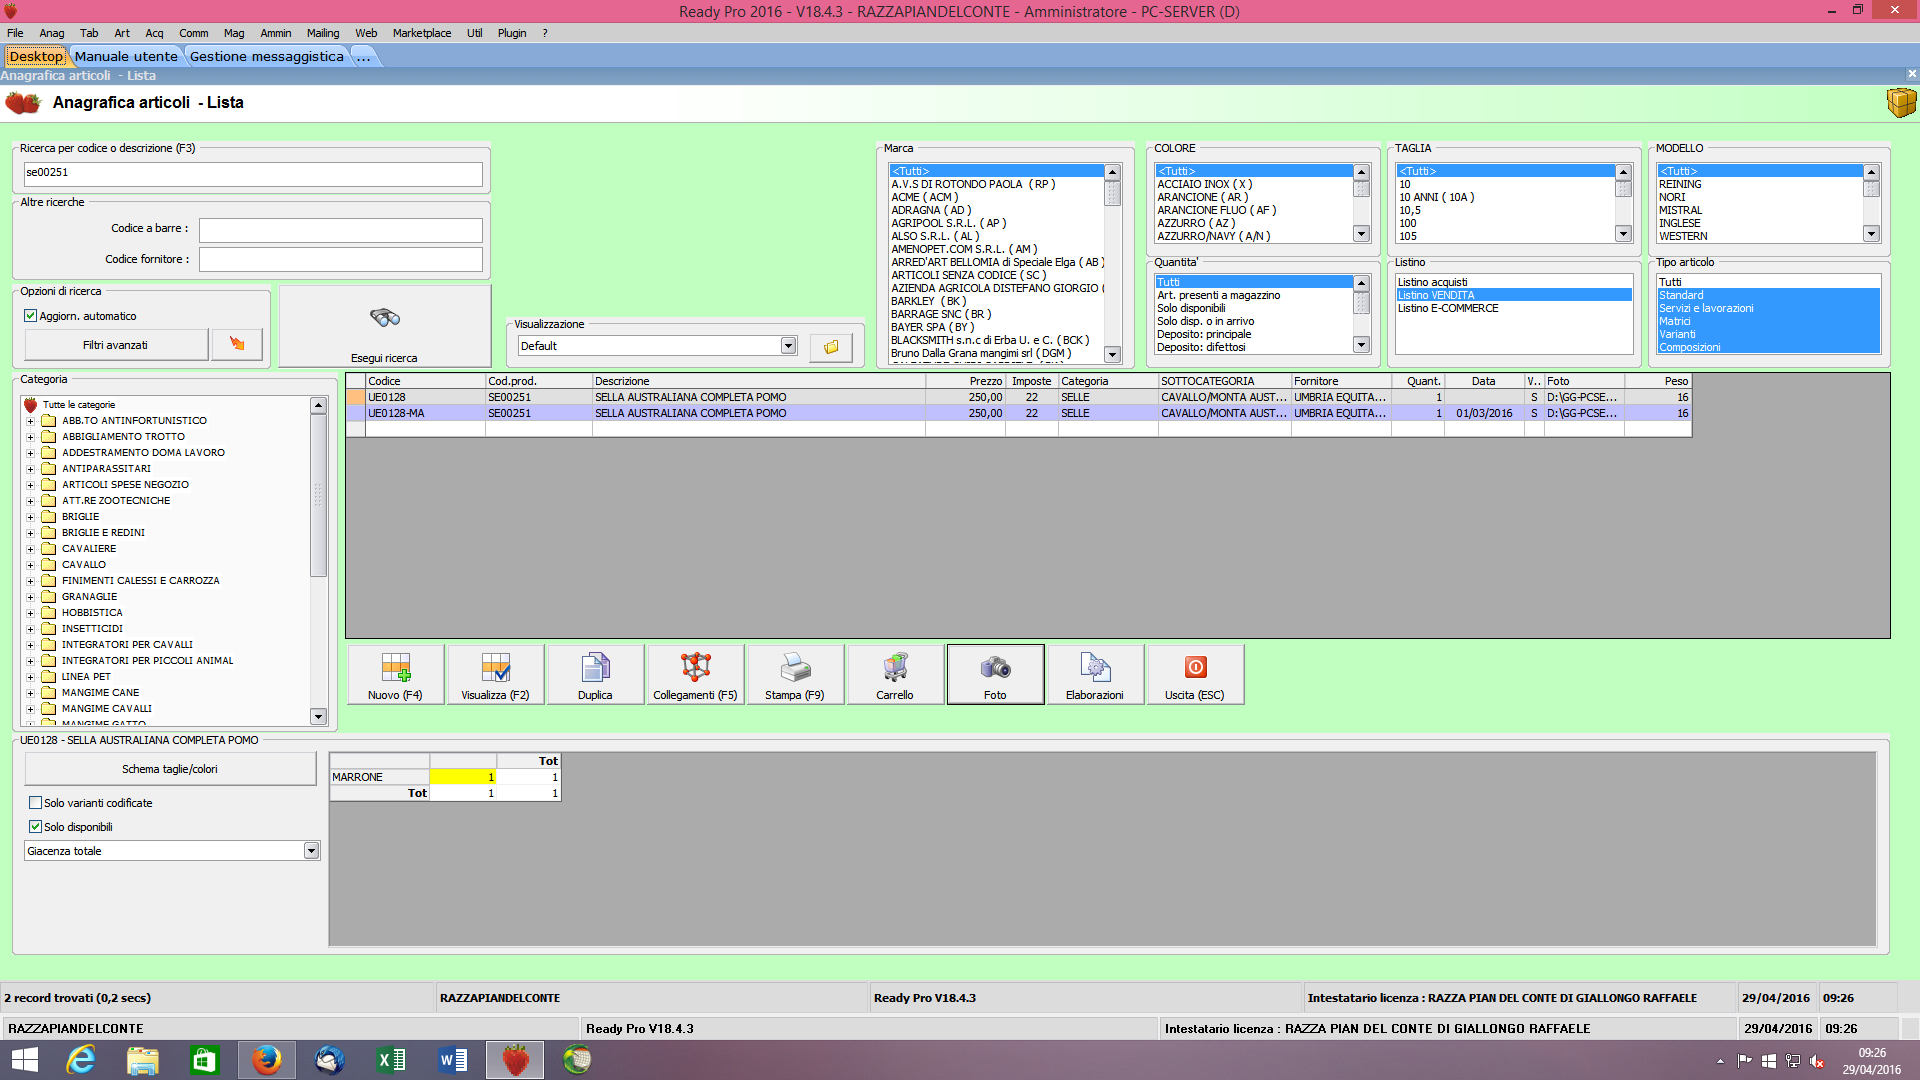This screenshot has width=1920, height=1080.
Task: Run search with Esegui ricerca binoculars
Action: click(385, 327)
